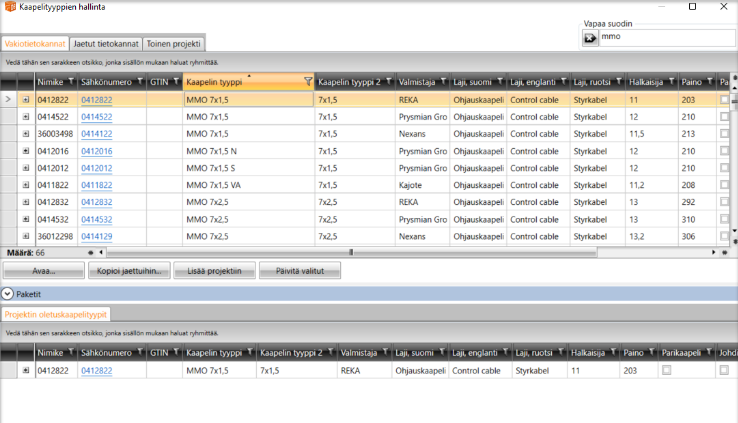Open filter for upper Laji, suomi column

coord(500,81)
